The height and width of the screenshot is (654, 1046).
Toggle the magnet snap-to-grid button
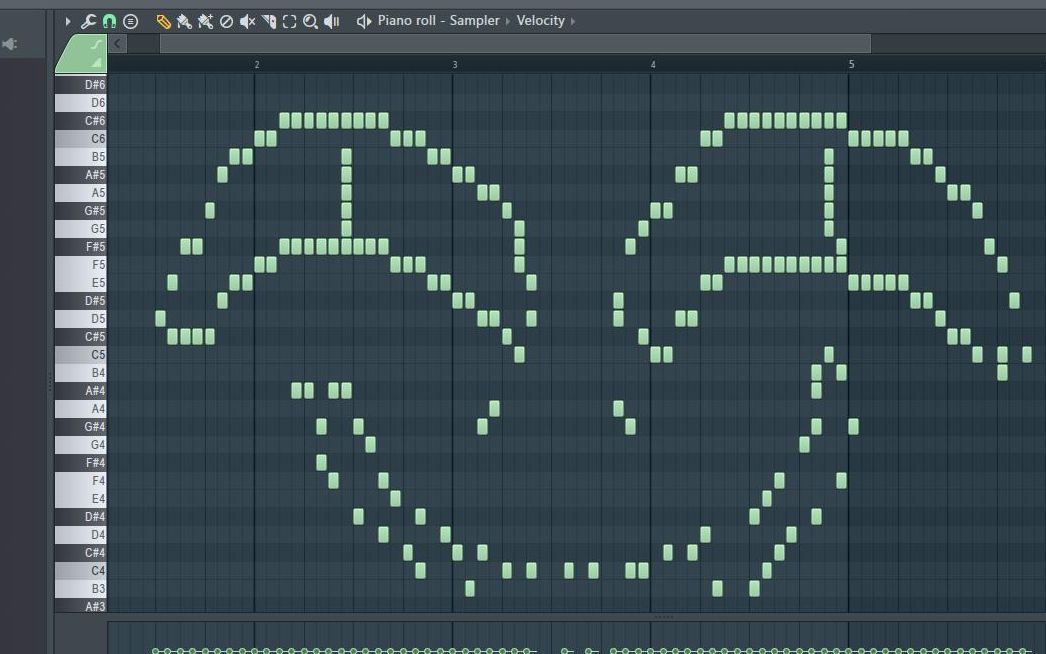(x=109, y=21)
